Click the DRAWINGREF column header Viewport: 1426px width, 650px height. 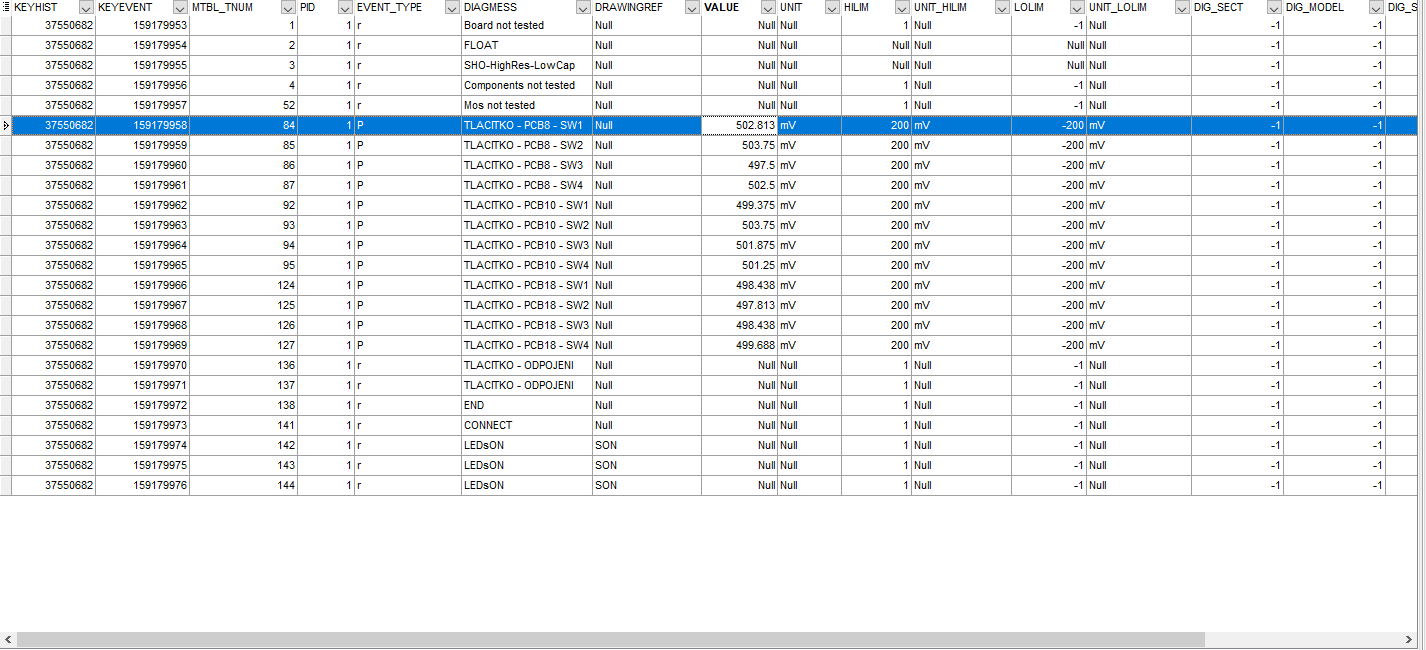(629, 7)
